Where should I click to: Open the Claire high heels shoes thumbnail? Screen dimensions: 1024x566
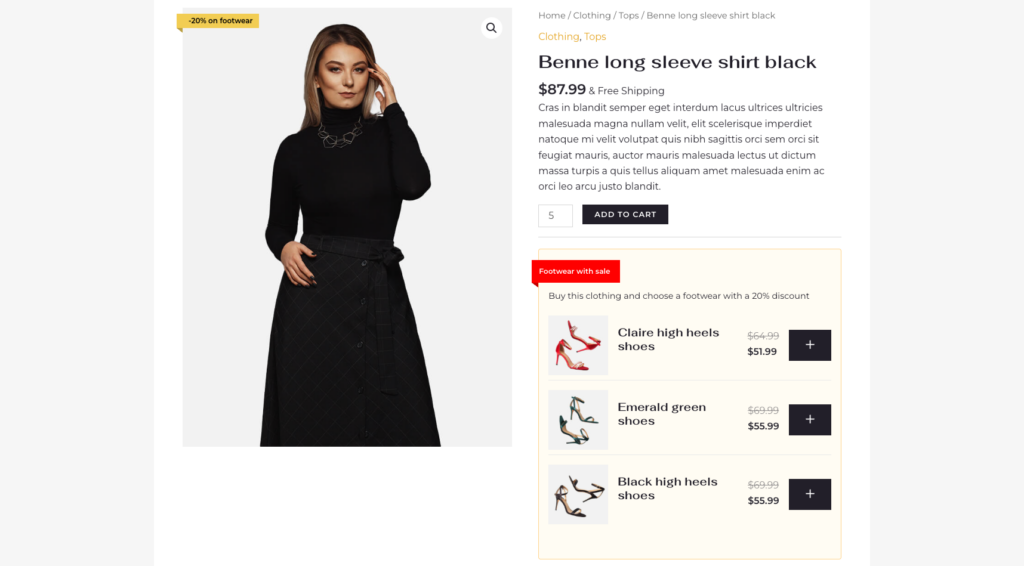pos(578,345)
